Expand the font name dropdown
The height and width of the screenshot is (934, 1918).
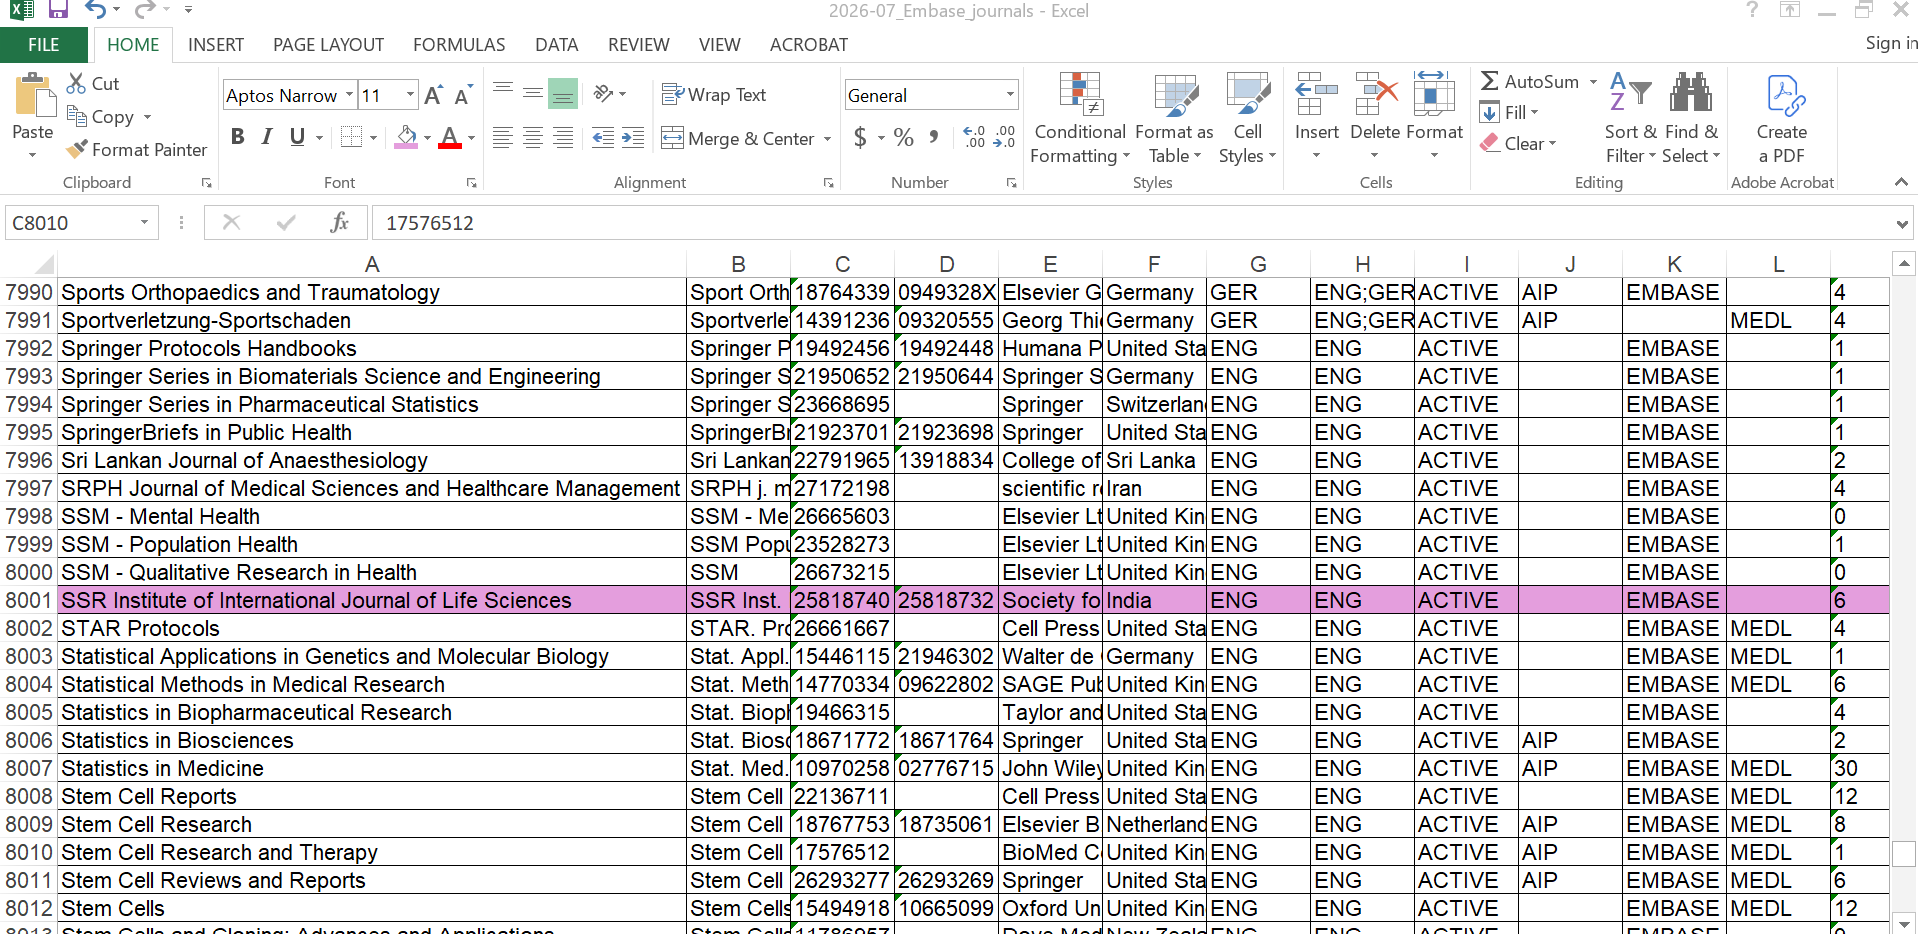[x=349, y=95]
